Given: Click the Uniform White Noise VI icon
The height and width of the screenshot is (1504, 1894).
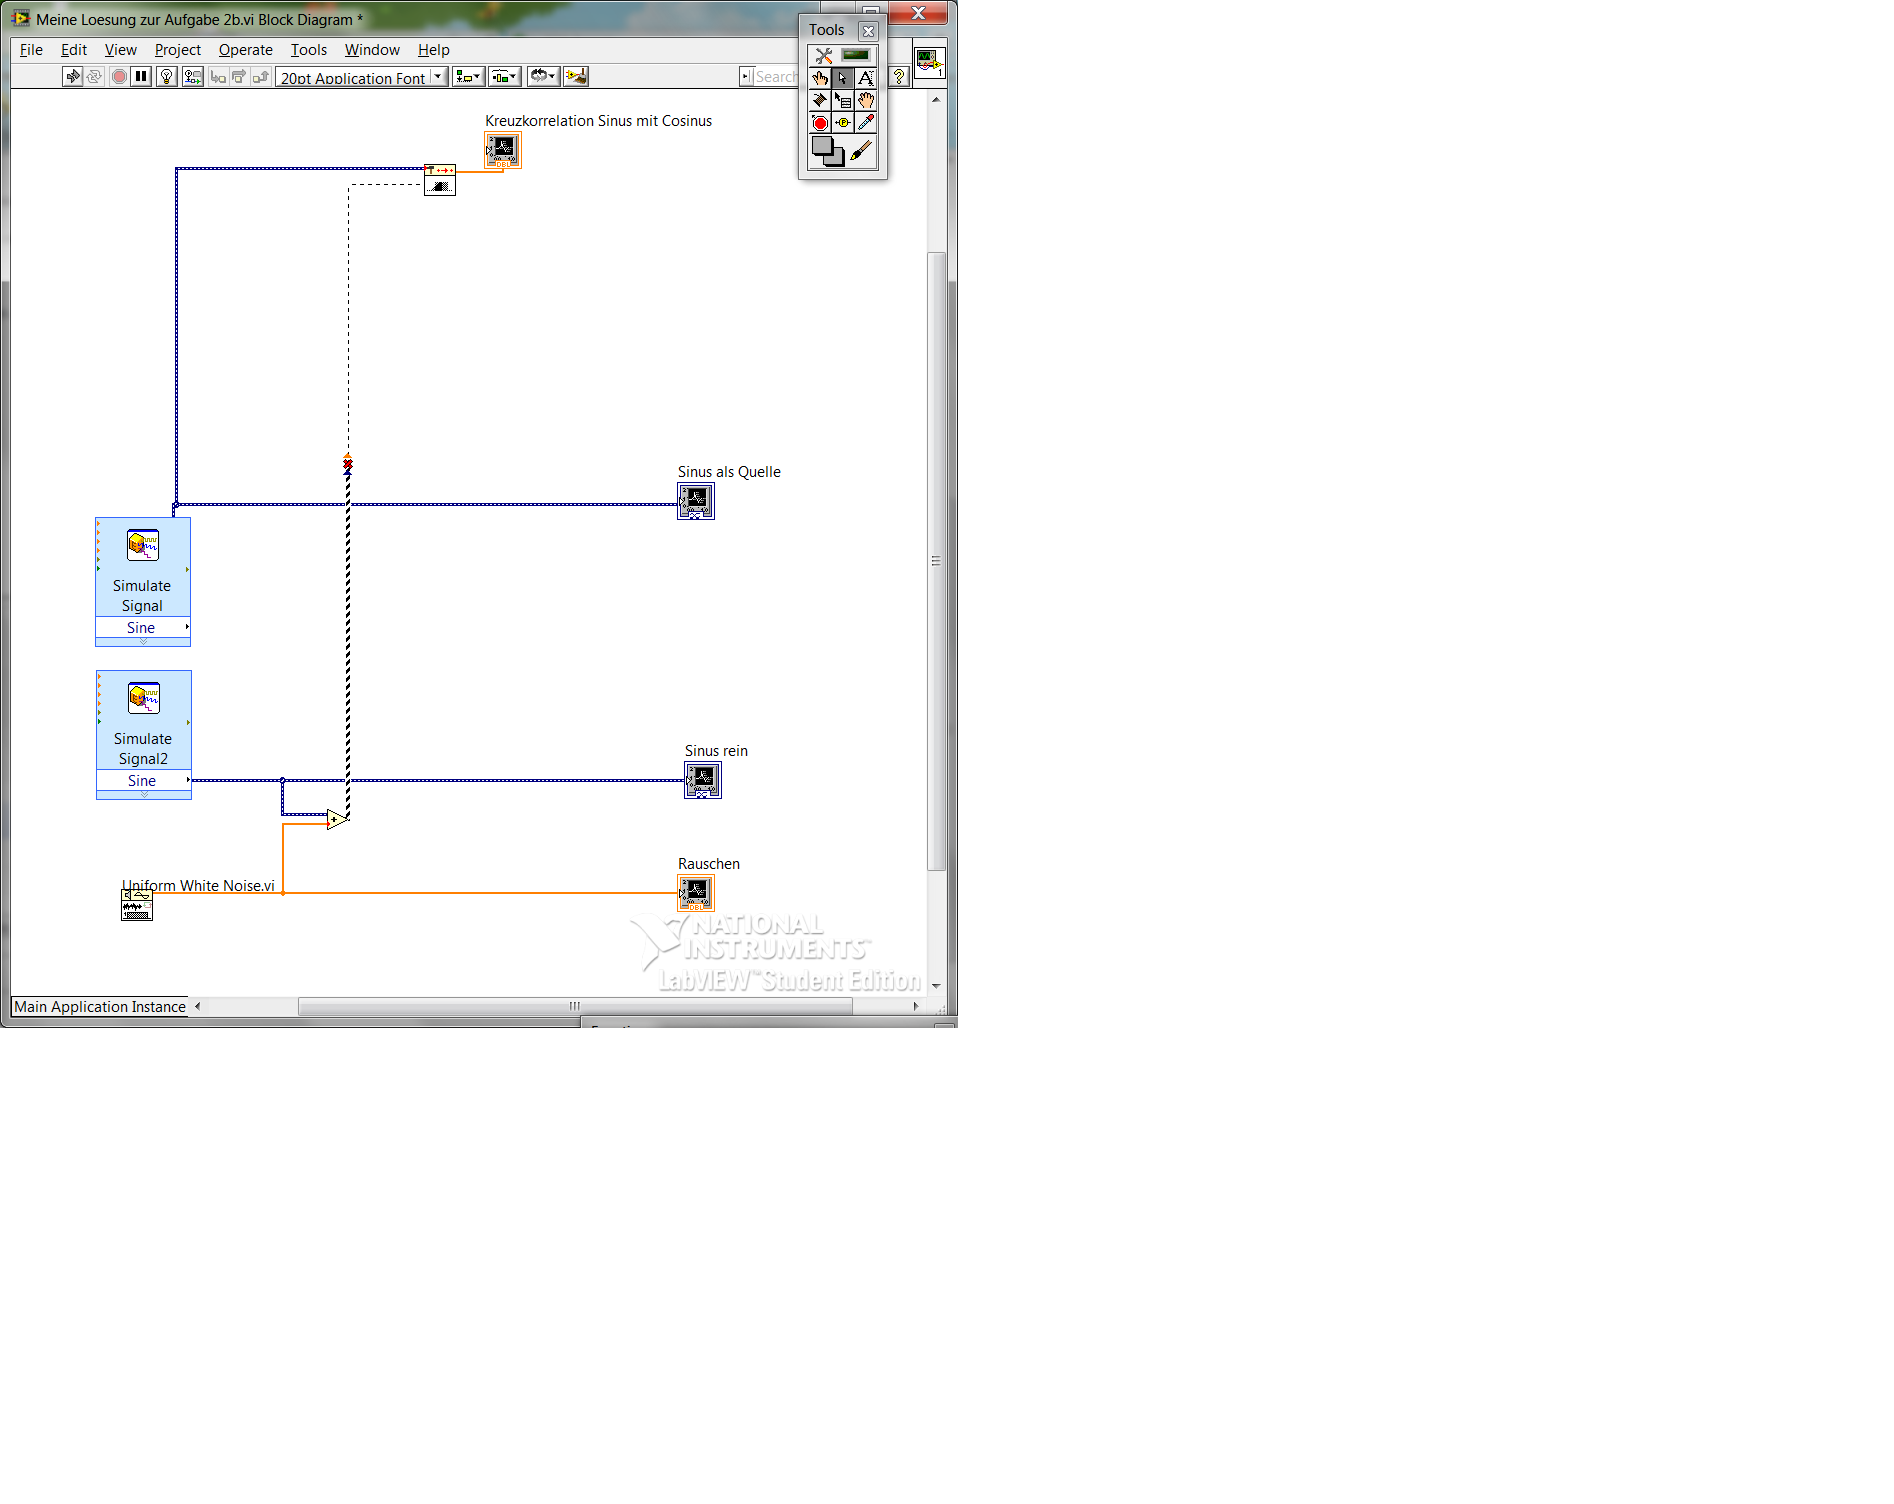Looking at the screenshot, I should pyautogui.click(x=137, y=905).
